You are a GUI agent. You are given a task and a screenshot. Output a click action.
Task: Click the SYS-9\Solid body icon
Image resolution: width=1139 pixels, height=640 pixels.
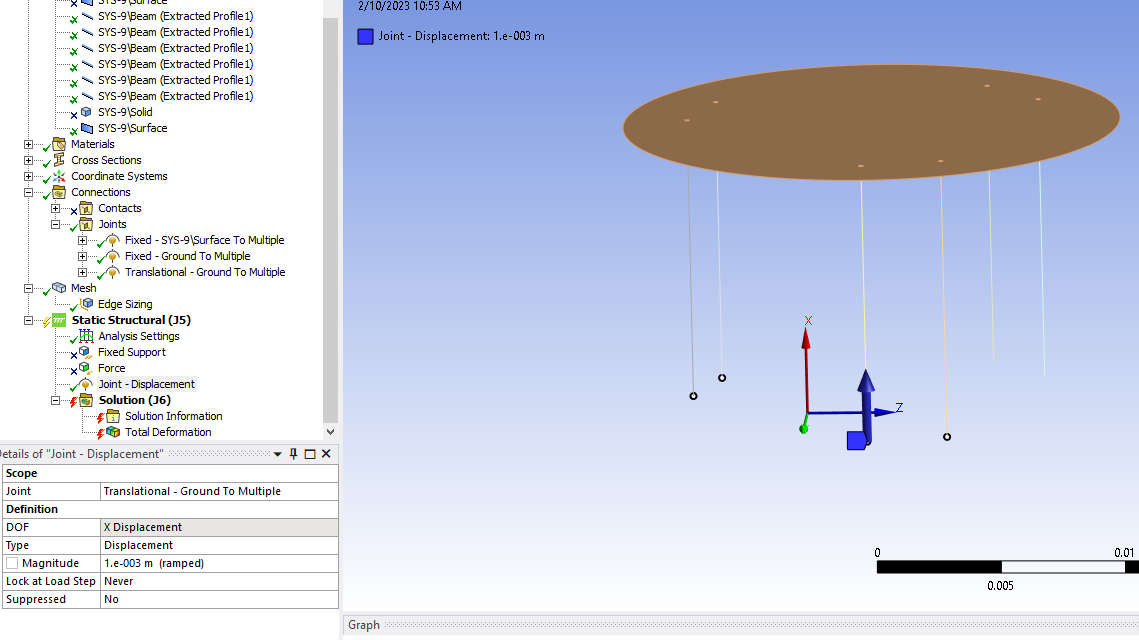click(86, 112)
